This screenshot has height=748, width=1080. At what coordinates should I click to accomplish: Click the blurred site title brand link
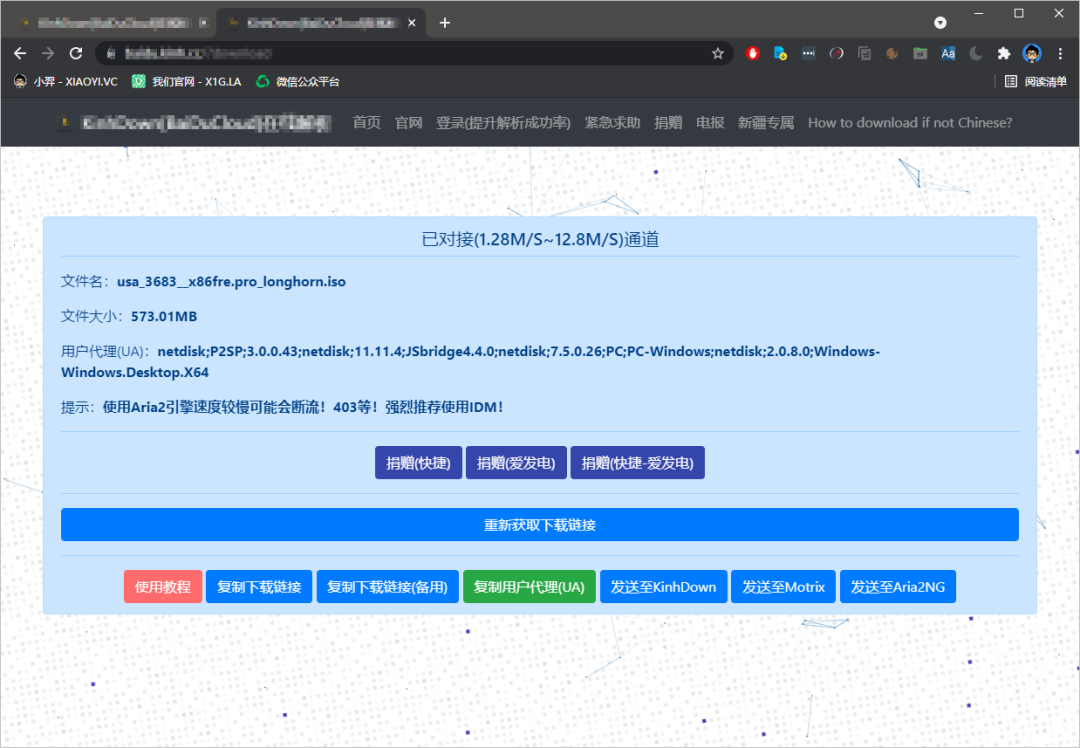pyautogui.click(x=195, y=123)
